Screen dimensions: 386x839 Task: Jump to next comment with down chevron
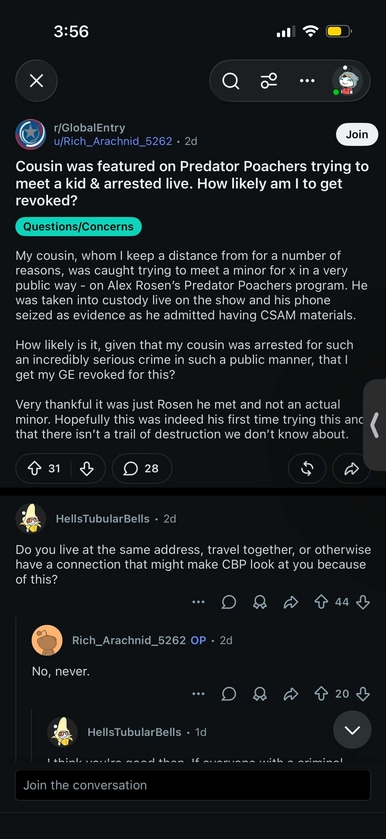click(352, 730)
